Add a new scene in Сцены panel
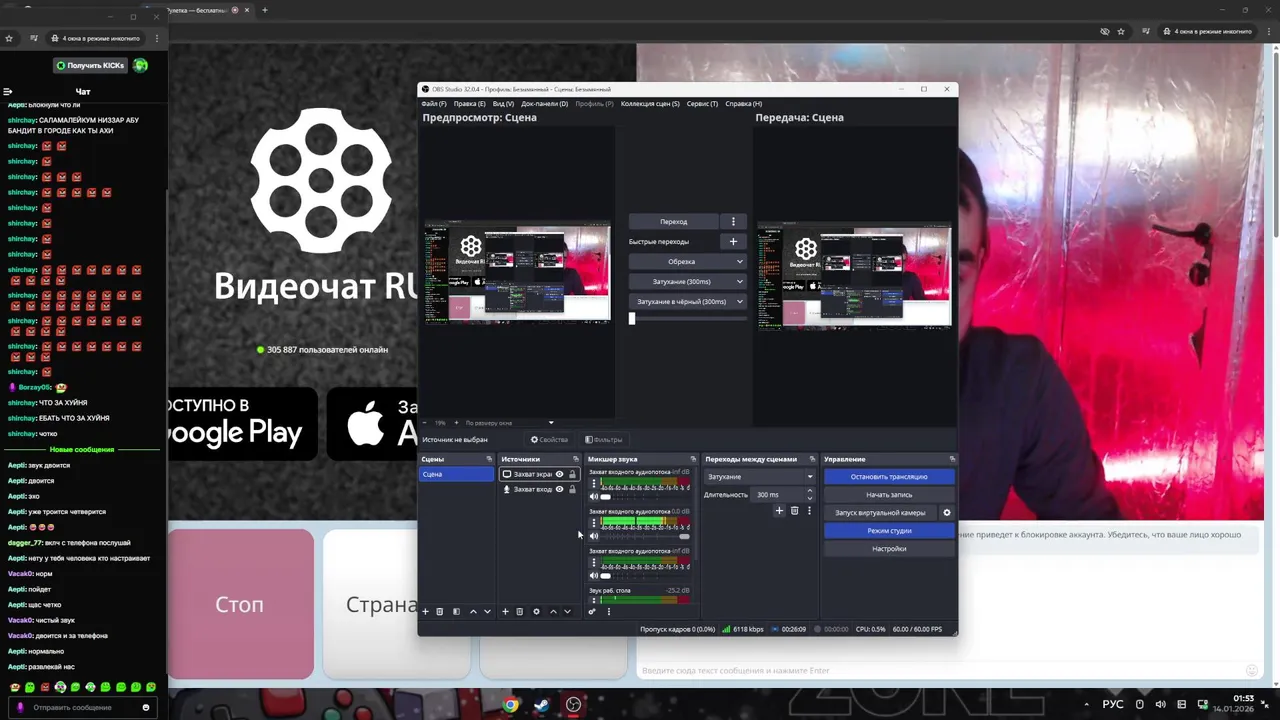Image resolution: width=1280 pixels, height=720 pixels. tap(425, 611)
